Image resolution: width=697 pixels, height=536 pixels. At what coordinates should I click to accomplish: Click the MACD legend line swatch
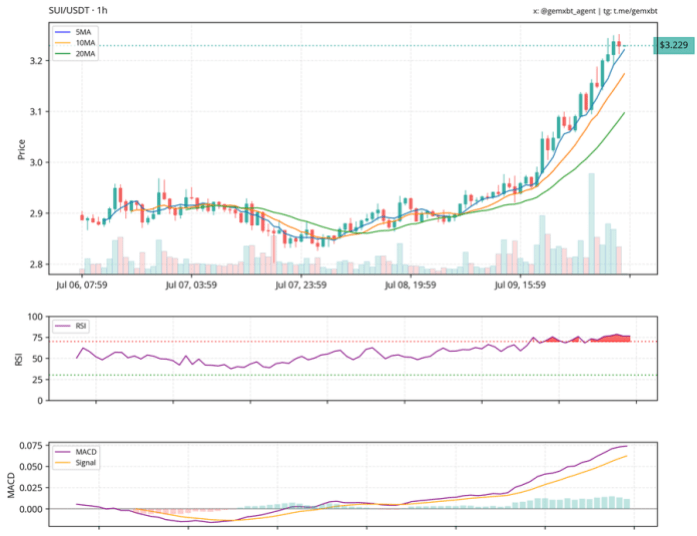pos(64,451)
